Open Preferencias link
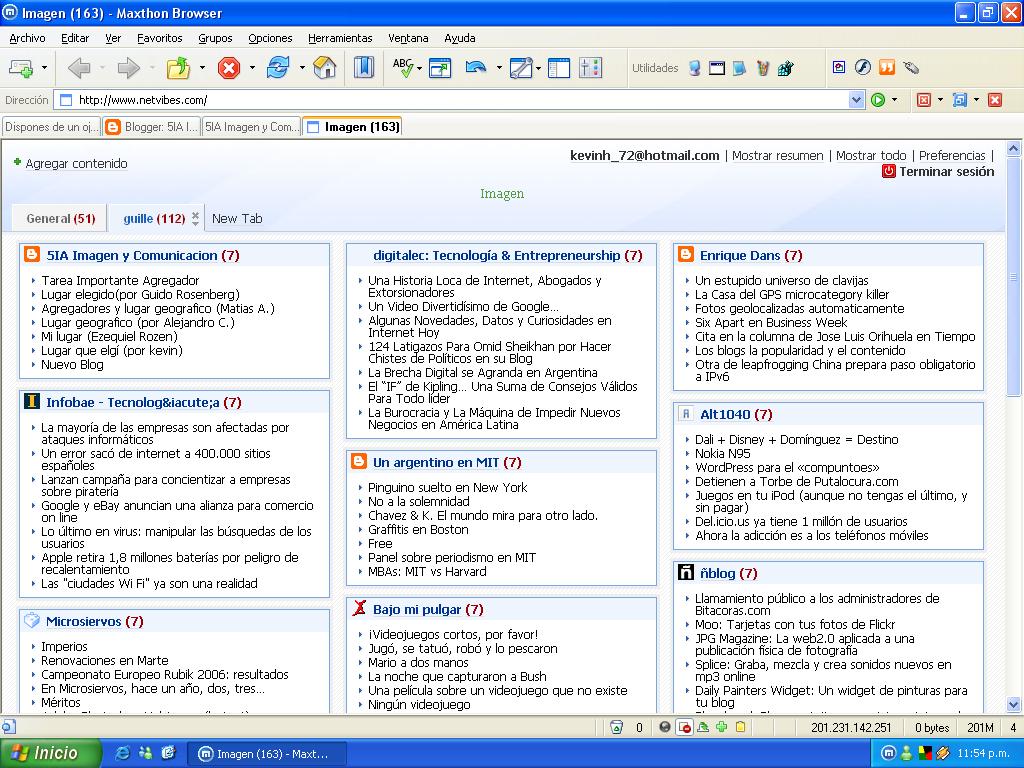 point(952,155)
